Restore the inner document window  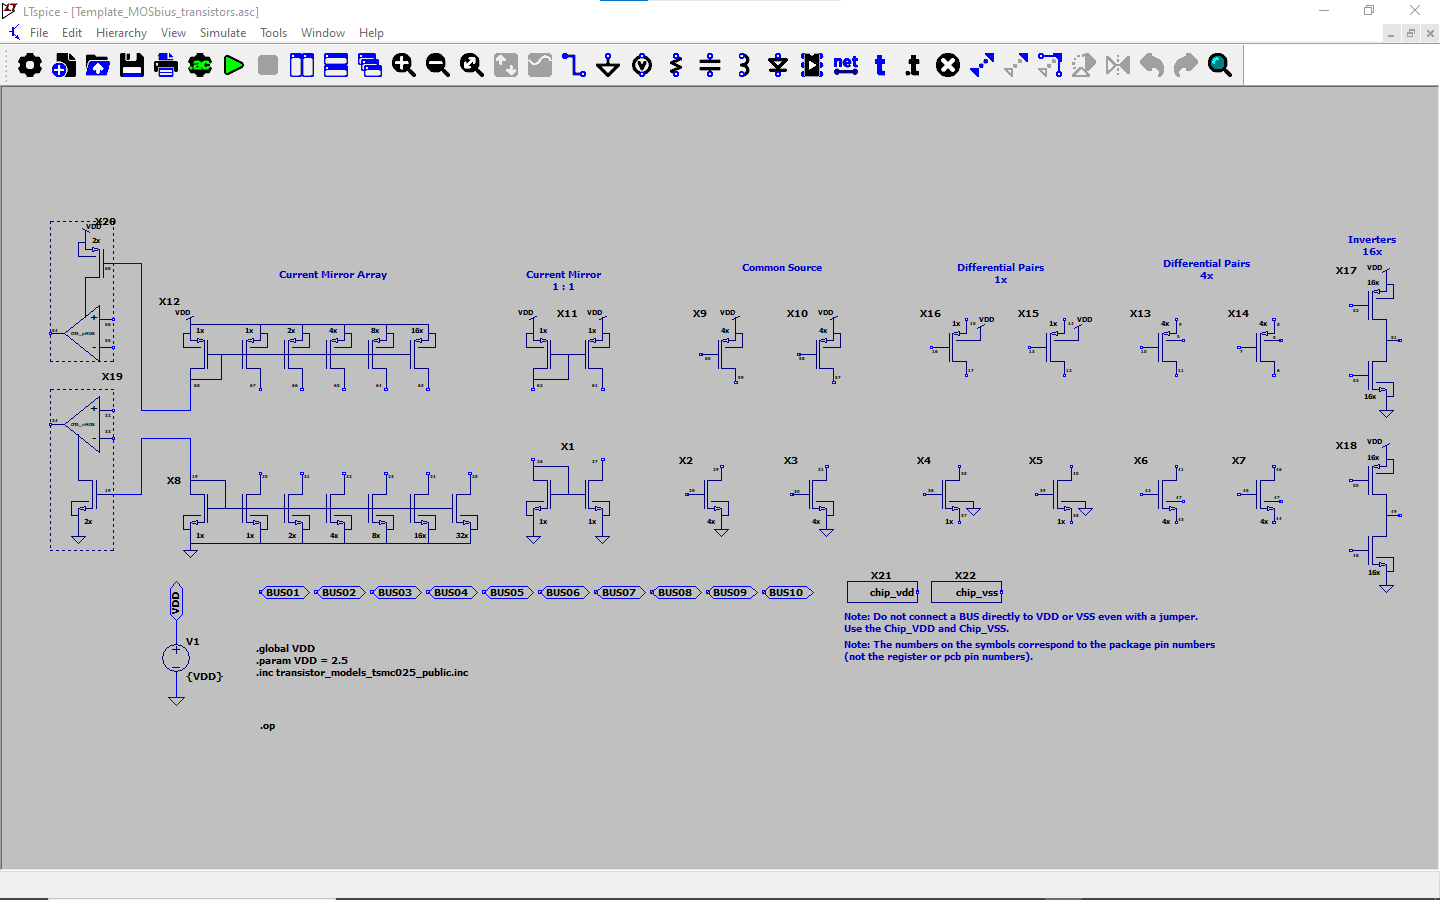point(1411,33)
